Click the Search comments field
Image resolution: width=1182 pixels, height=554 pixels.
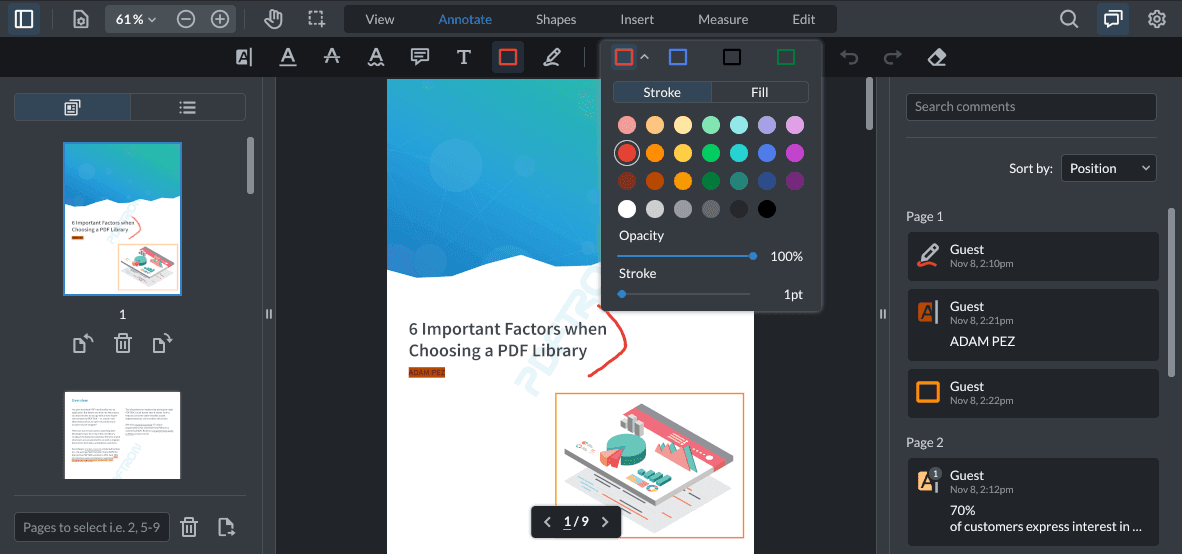pyautogui.click(x=1031, y=107)
